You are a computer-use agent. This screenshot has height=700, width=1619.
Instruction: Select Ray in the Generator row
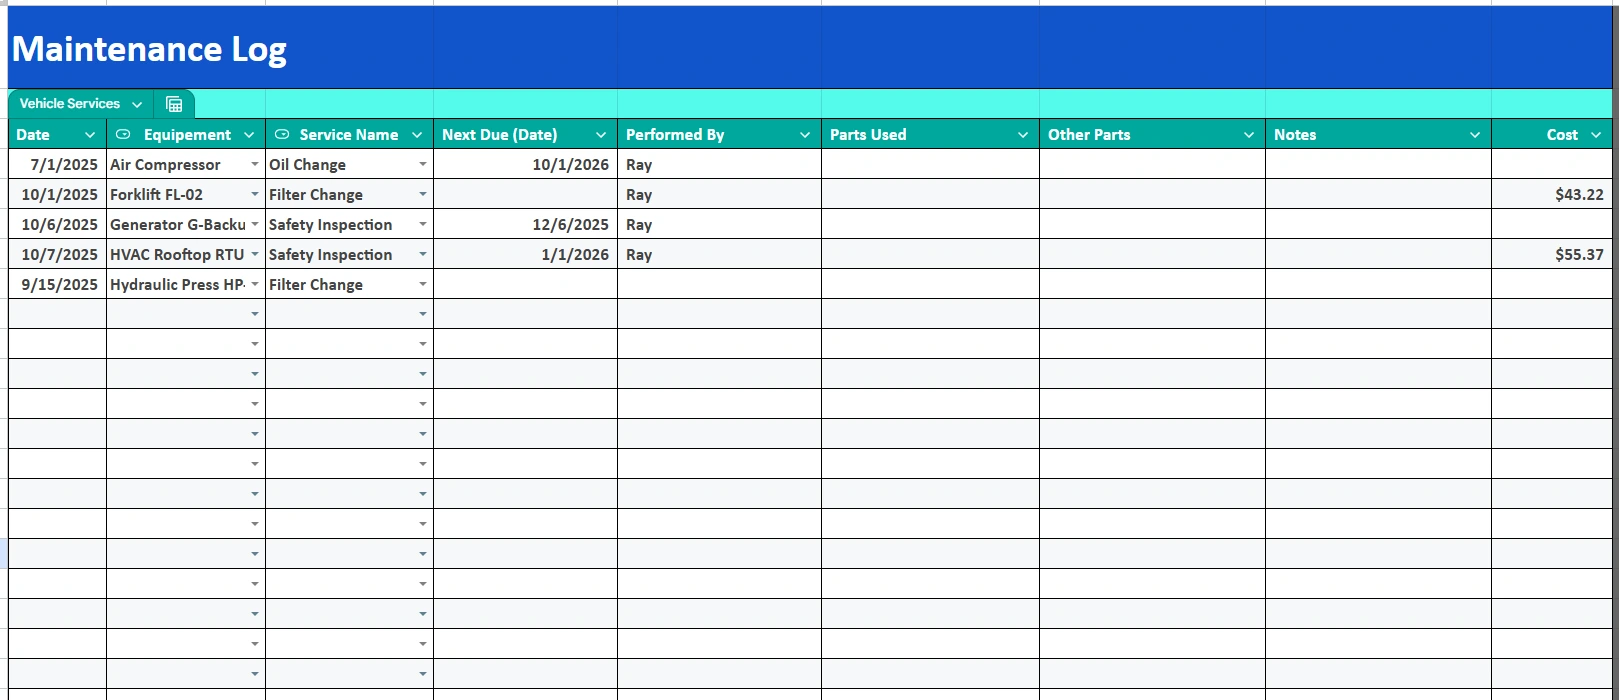(719, 224)
